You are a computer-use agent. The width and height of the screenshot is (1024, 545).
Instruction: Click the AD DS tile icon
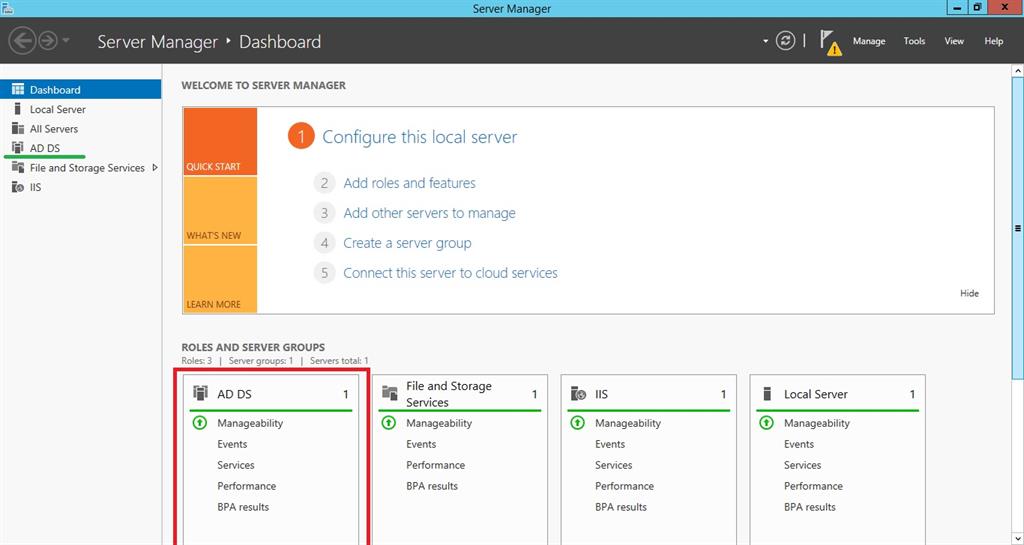[x=200, y=393]
